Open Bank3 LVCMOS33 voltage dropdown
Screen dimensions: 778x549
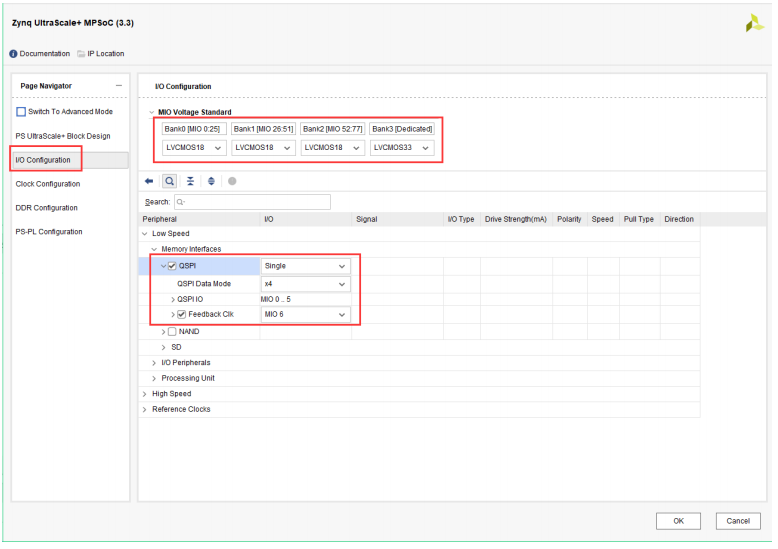point(402,148)
